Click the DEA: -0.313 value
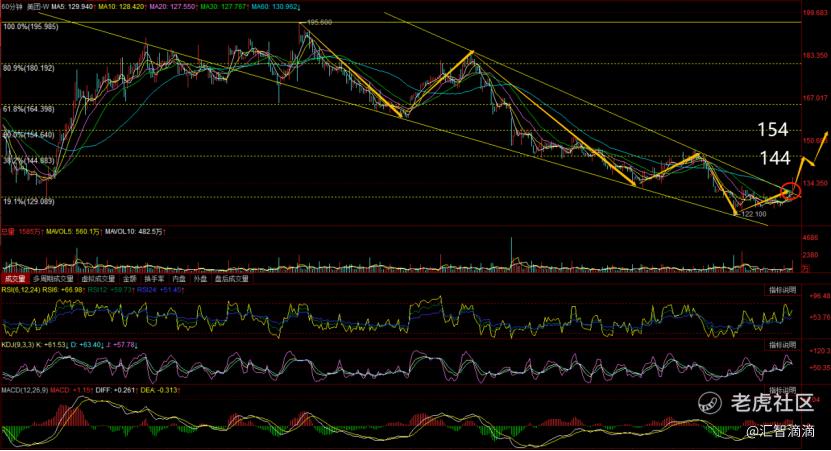This screenshot has height=451, width=831. click(160, 390)
